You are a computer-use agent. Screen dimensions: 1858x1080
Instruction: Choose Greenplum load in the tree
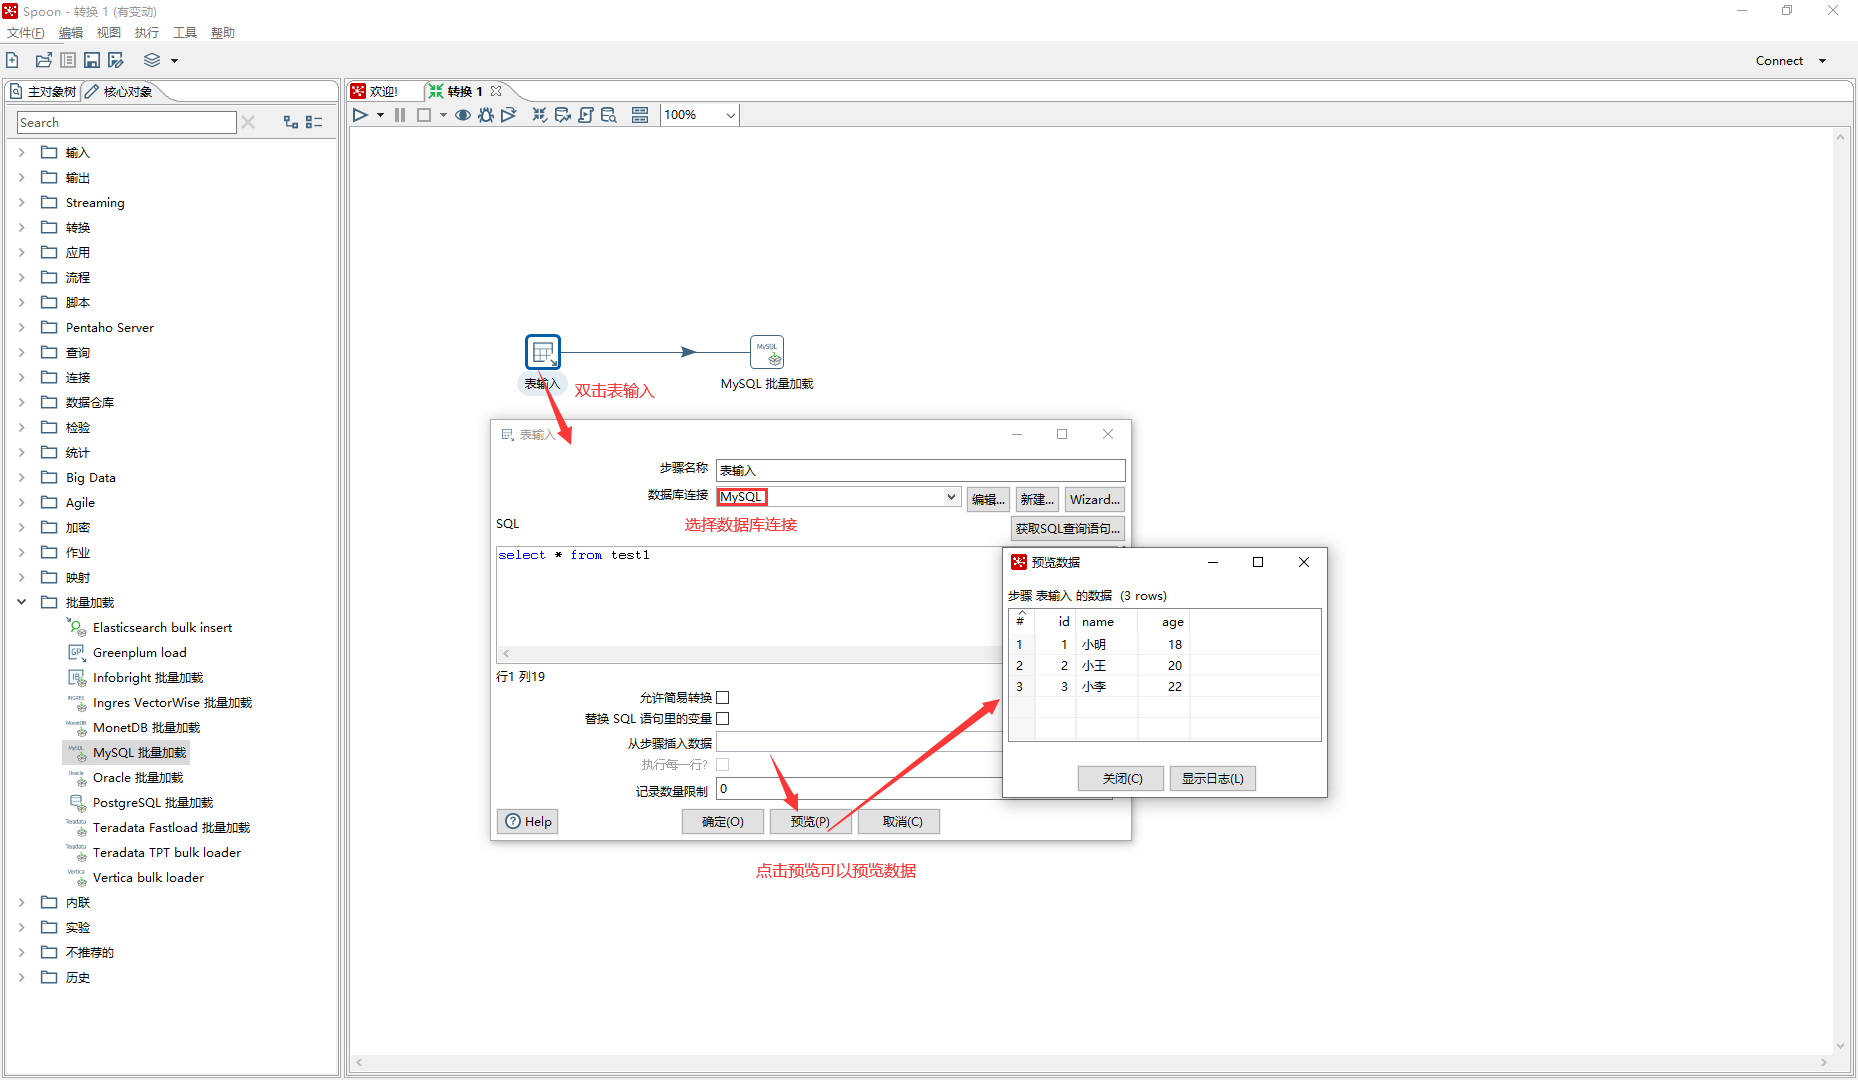pyautogui.click(x=140, y=653)
